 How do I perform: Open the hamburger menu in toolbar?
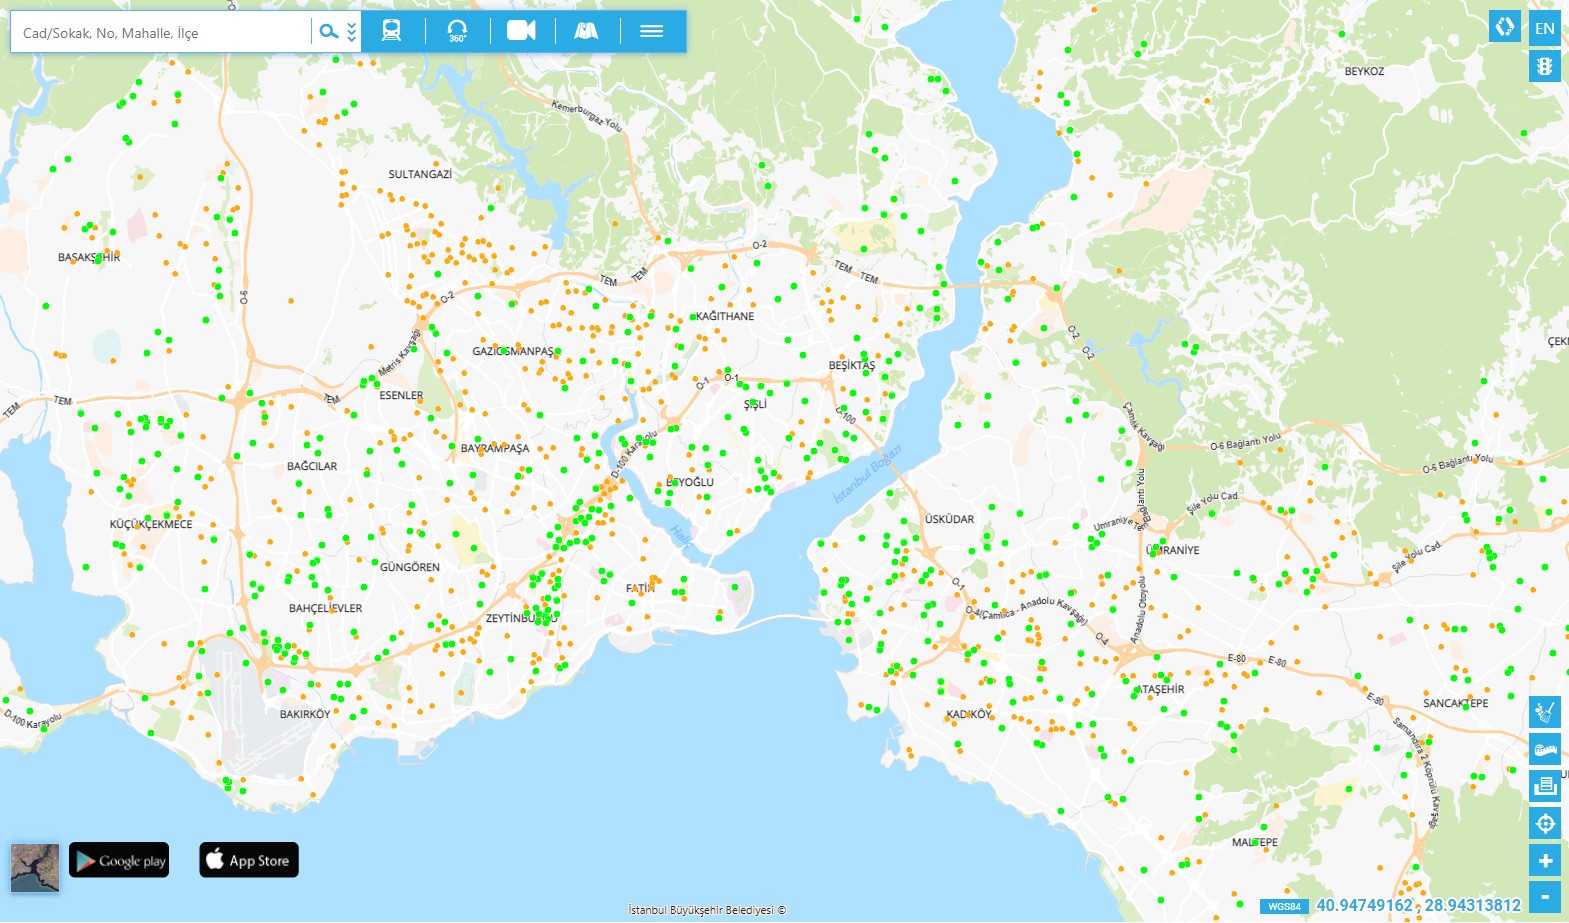tap(652, 31)
